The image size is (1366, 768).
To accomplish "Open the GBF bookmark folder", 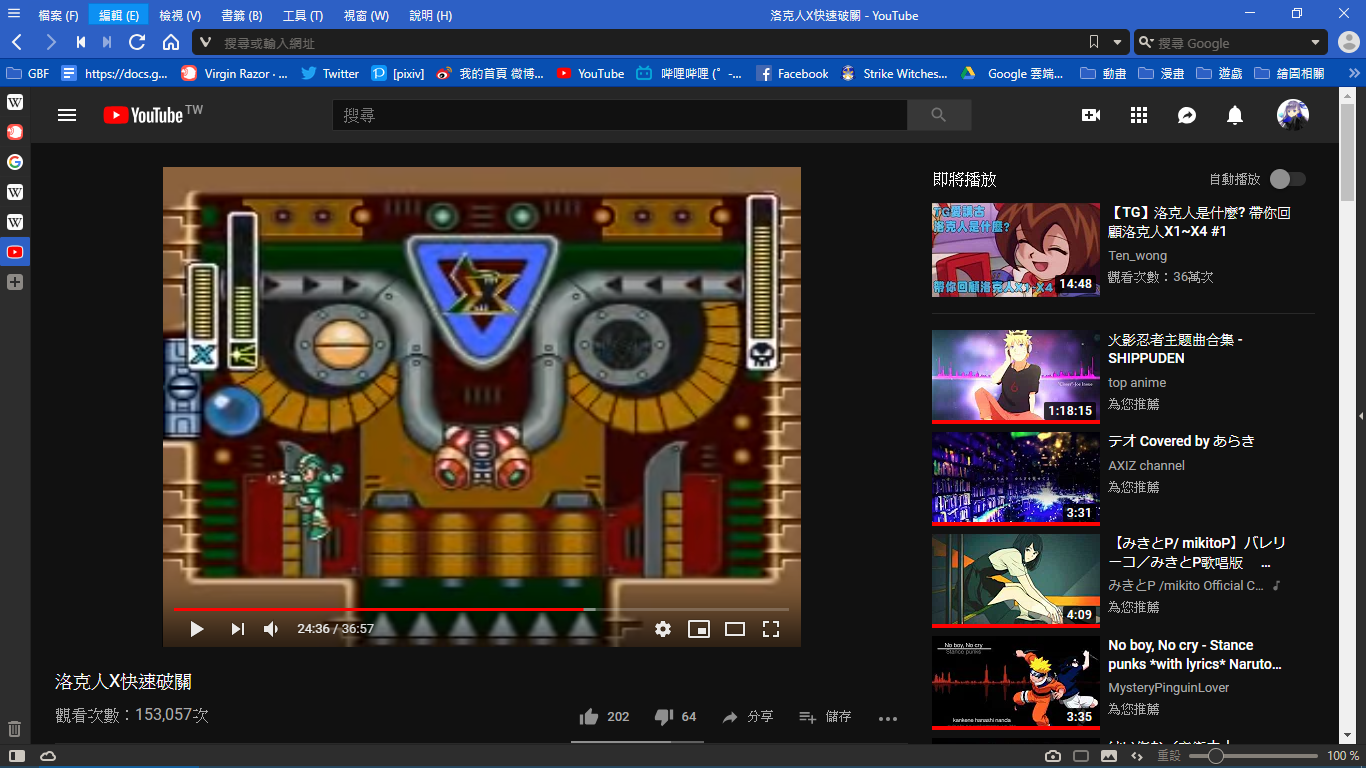I will 28,73.
